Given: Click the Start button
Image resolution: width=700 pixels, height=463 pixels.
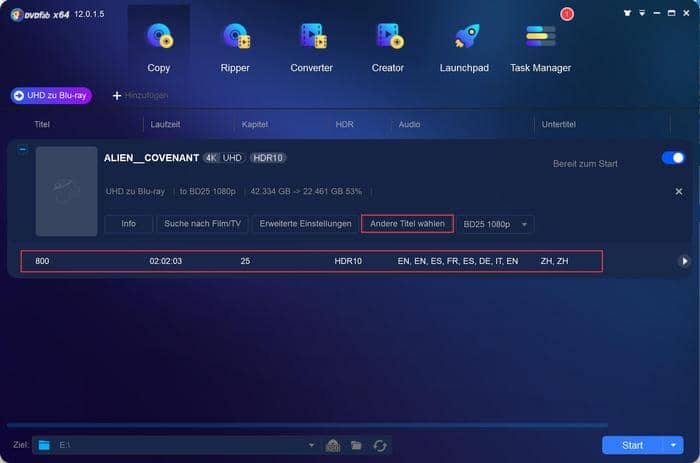Looking at the screenshot, I should 632,445.
